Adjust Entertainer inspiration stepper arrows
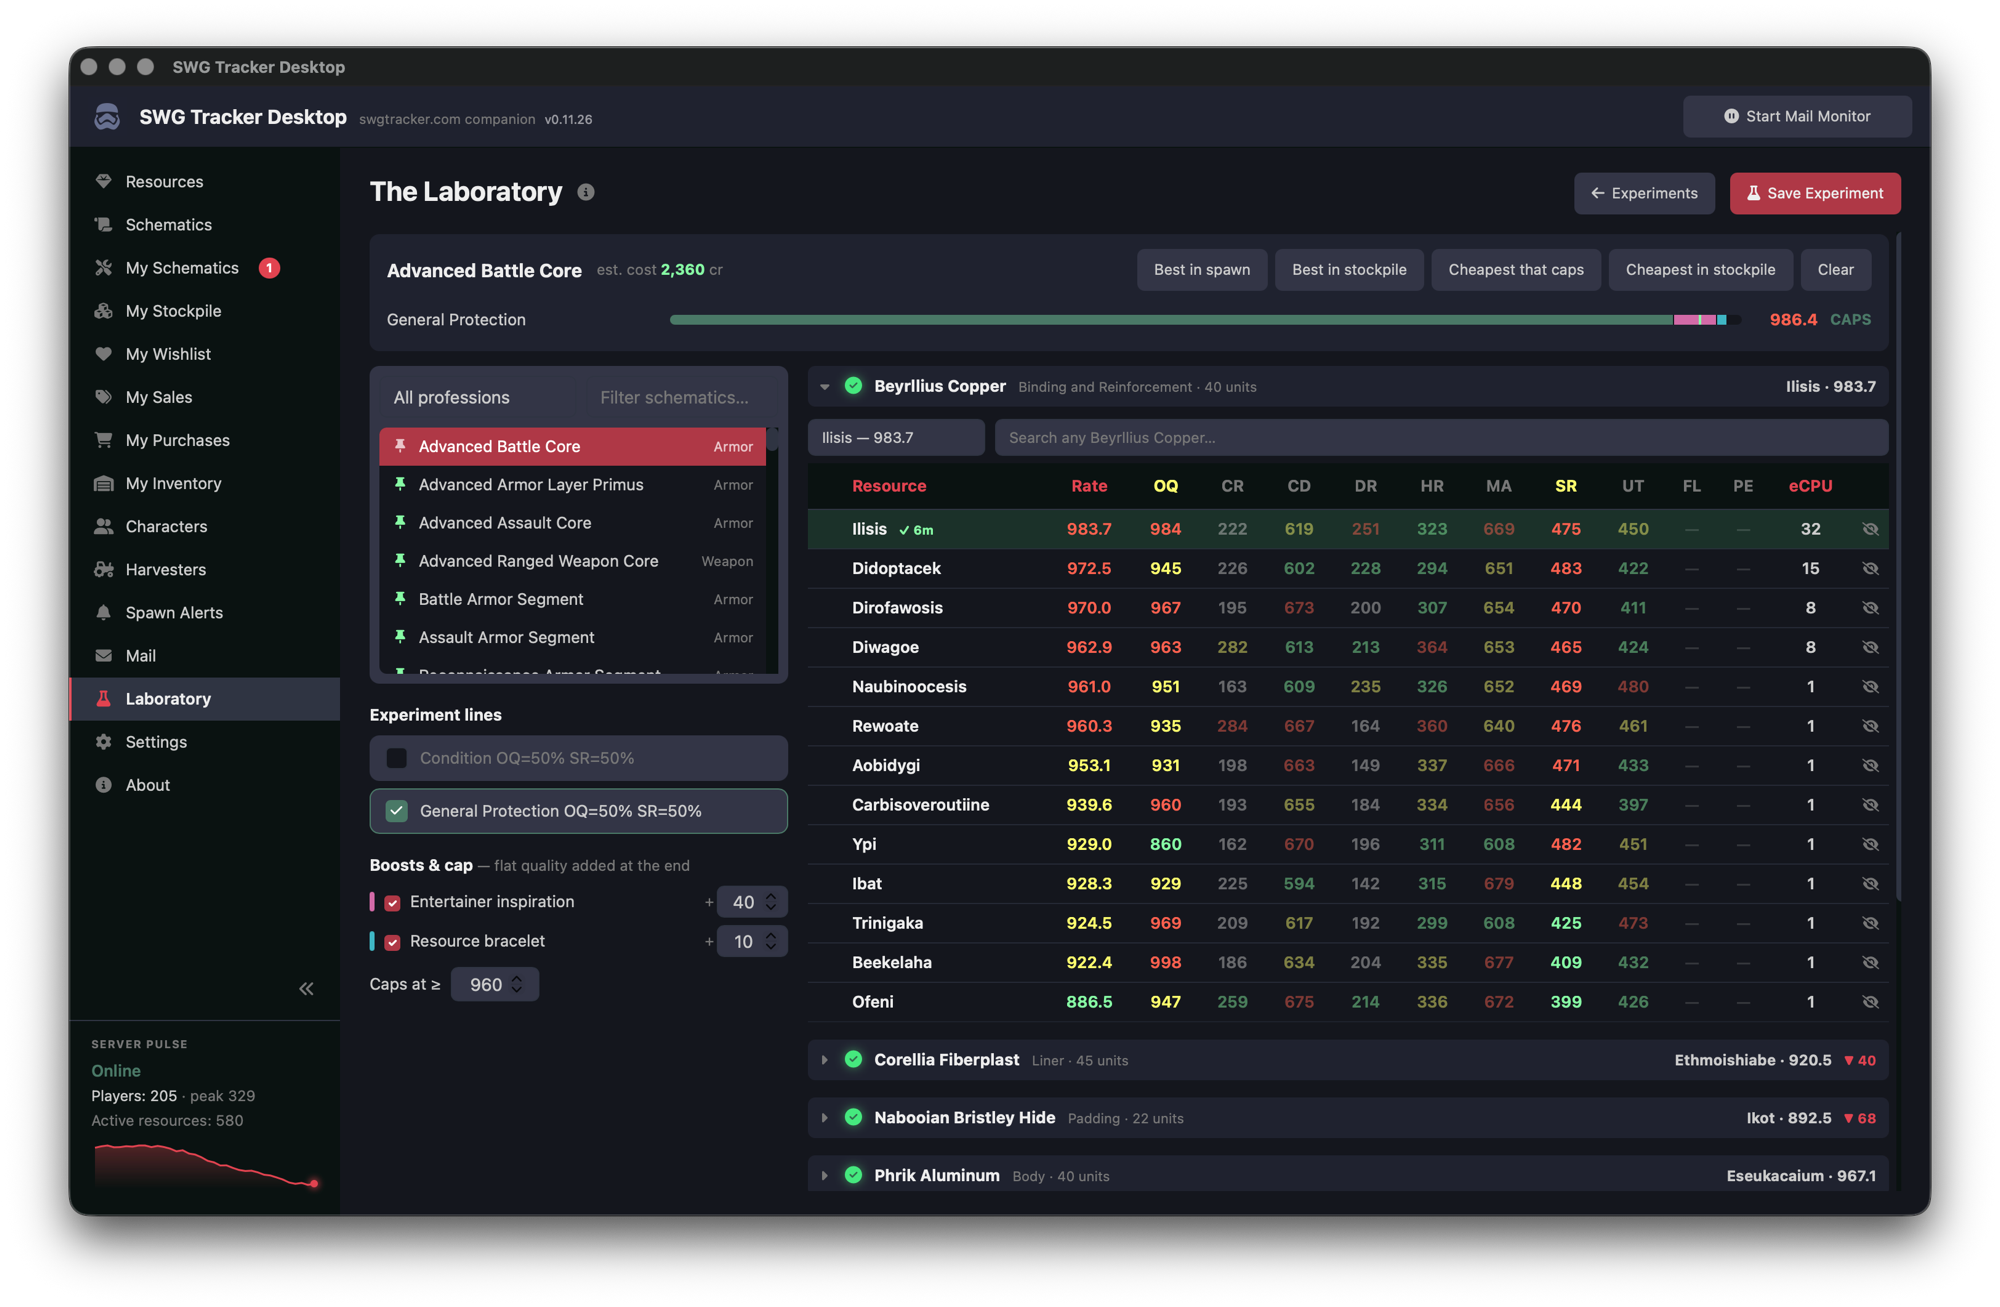This screenshot has height=1307, width=2000. [x=771, y=902]
